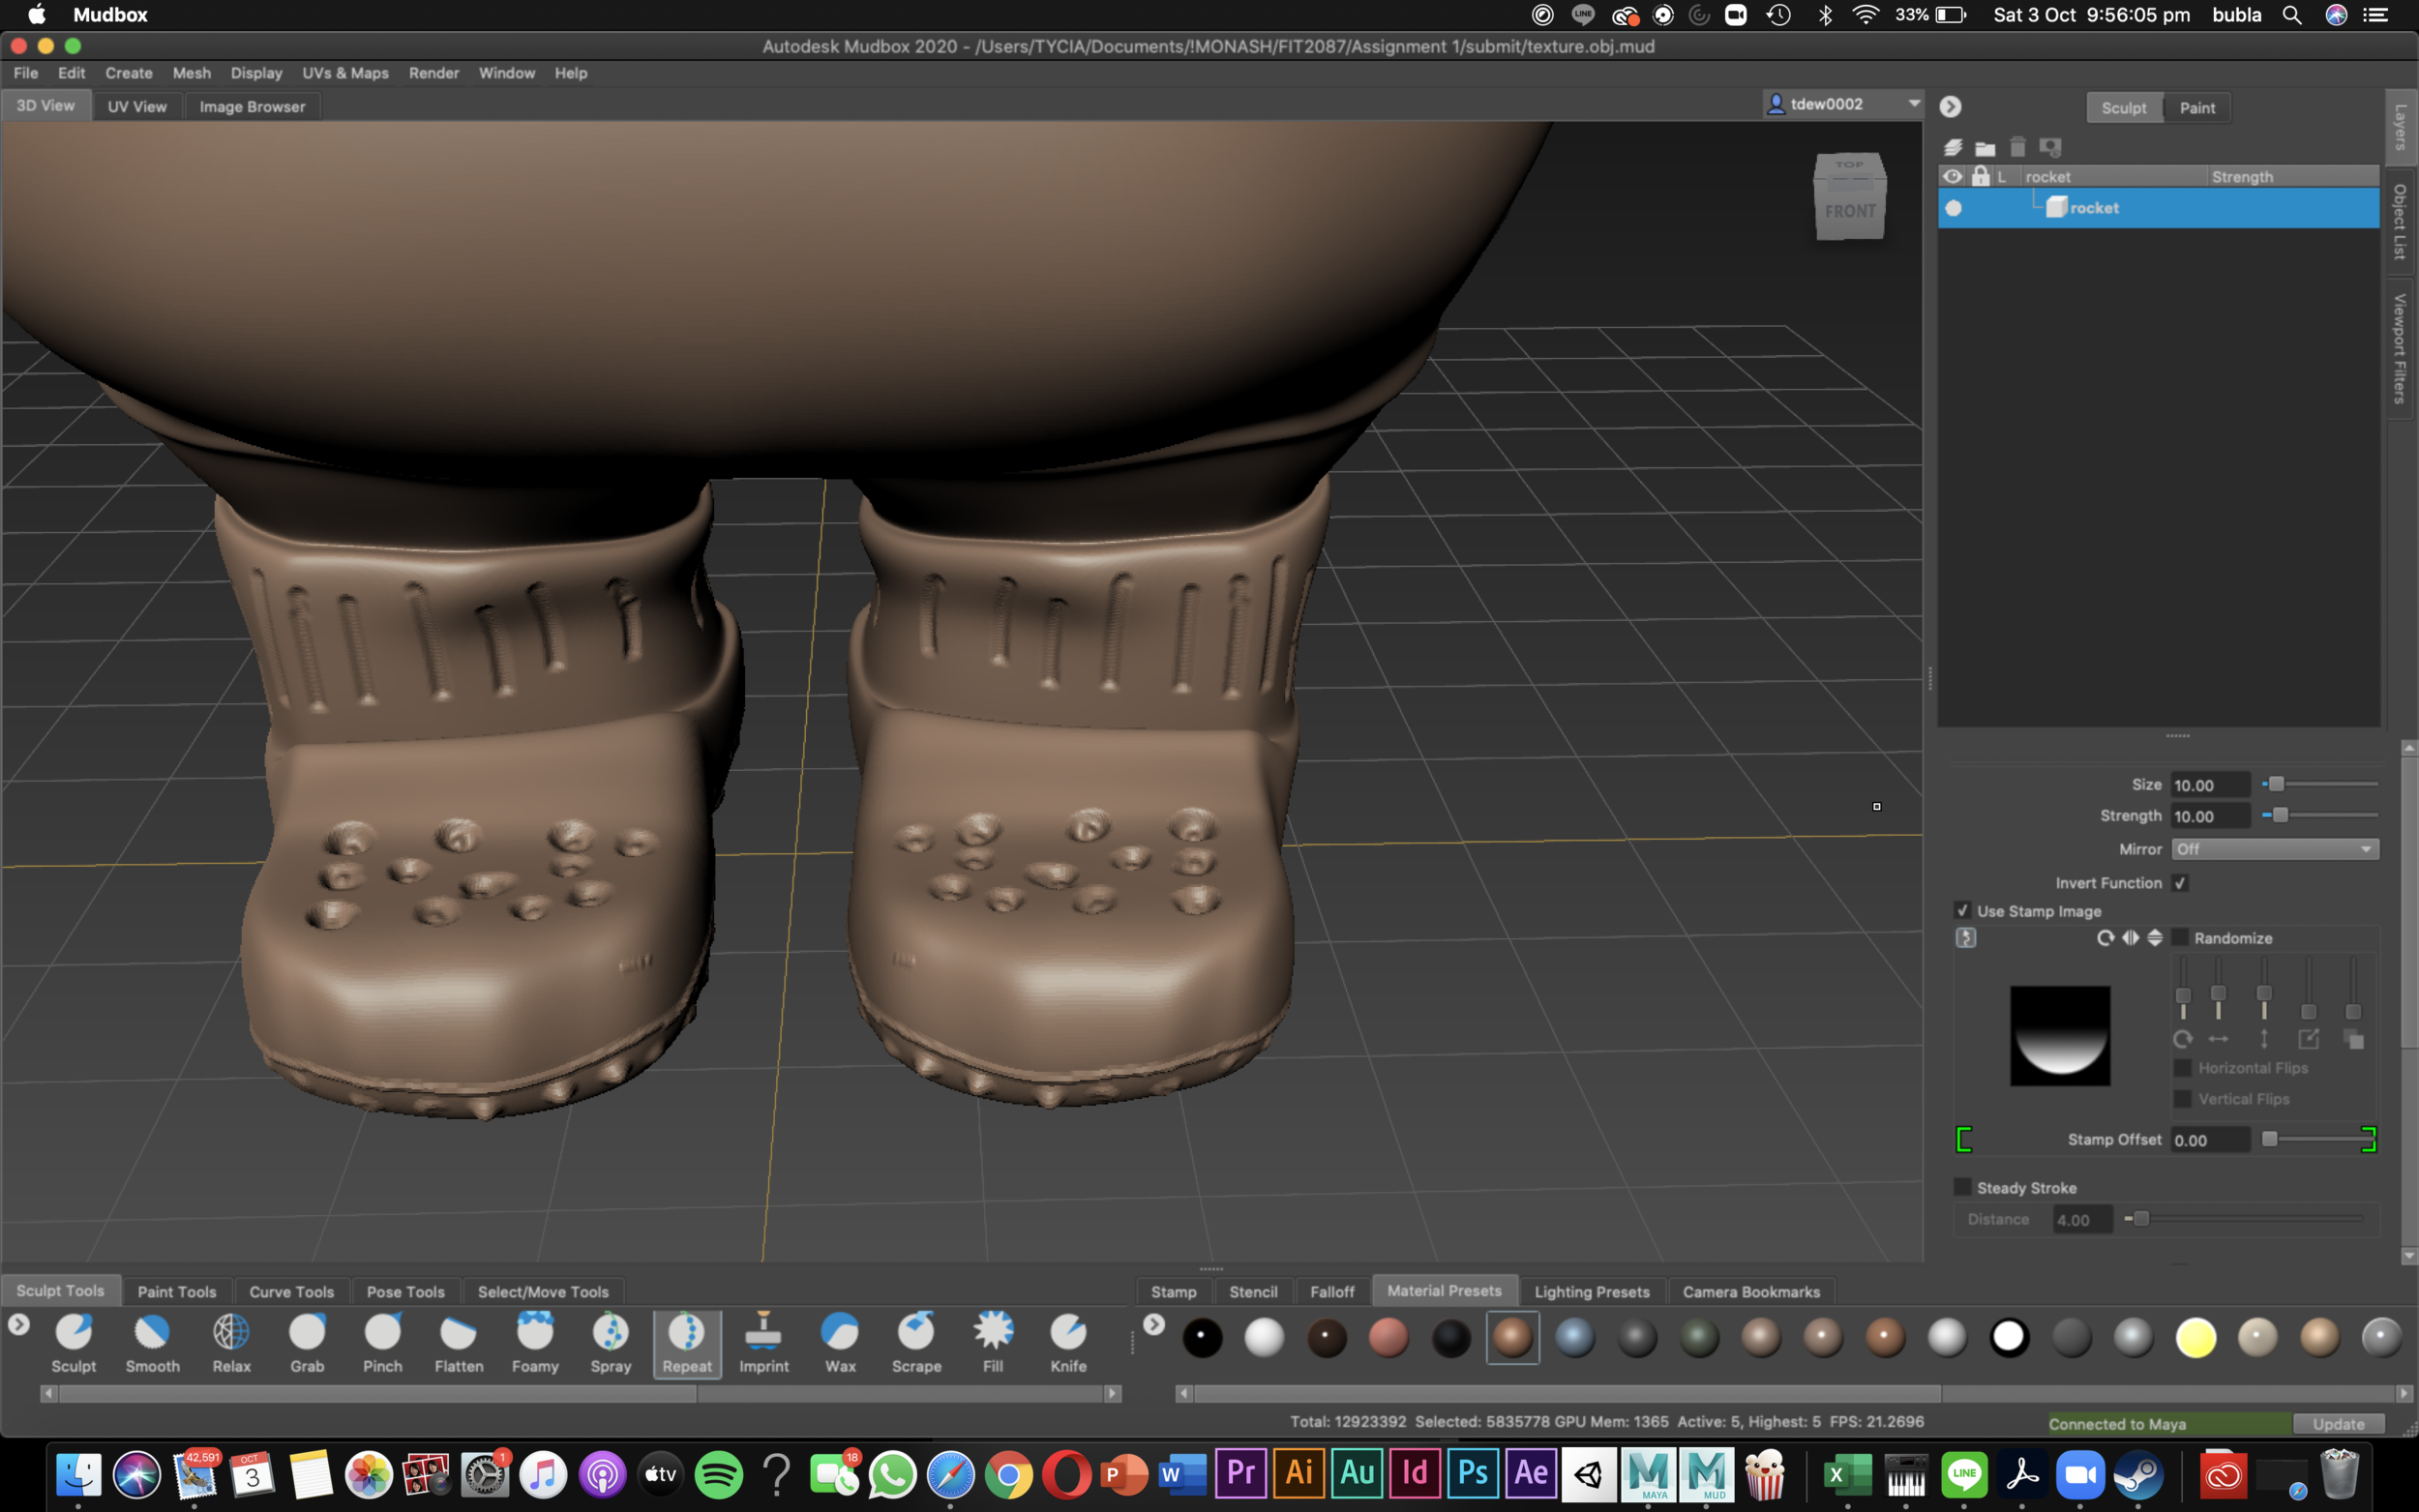Image resolution: width=2419 pixels, height=1512 pixels.
Task: Open the Mirror dropdown
Action: click(x=2274, y=849)
